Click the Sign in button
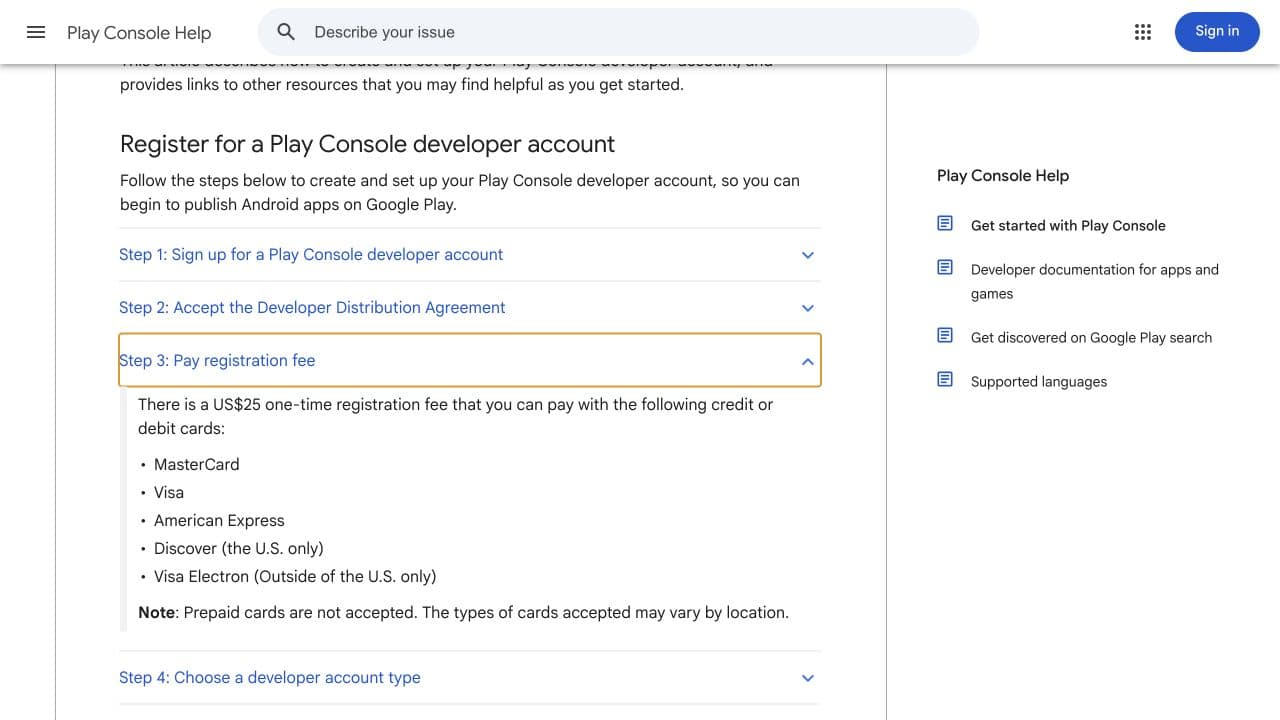Image resolution: width=1280 pixels, height=720 pixels. point(1217,32)
